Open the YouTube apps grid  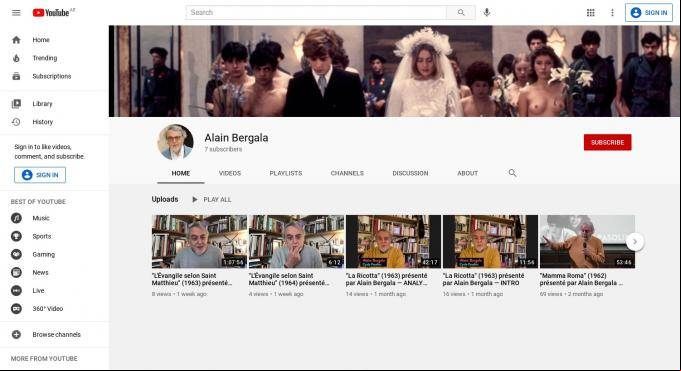click(590, 13)
